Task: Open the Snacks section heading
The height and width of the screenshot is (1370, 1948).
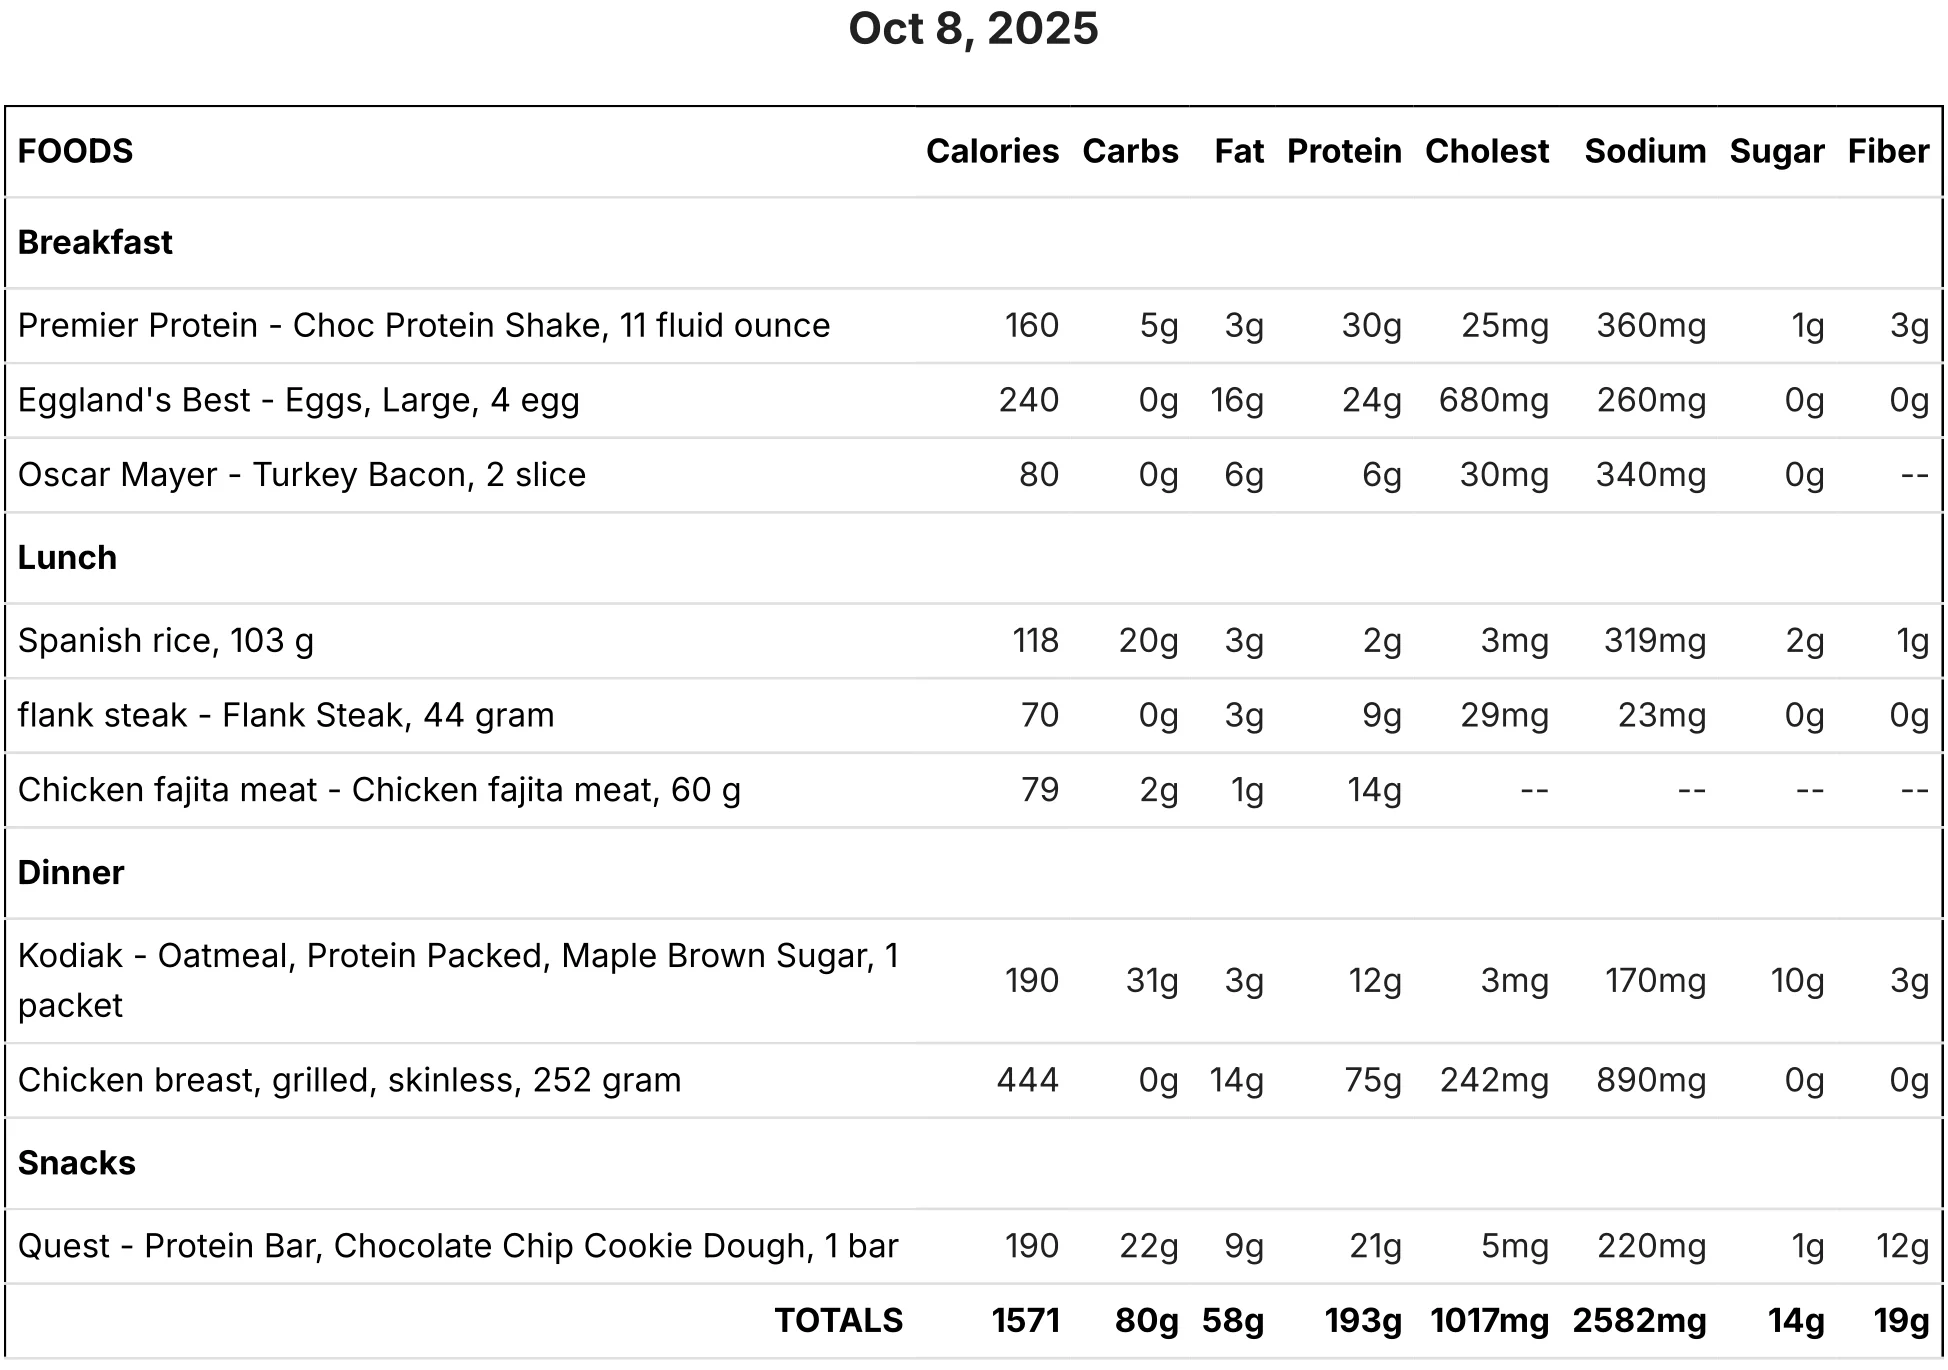Action: point(77,1162)
